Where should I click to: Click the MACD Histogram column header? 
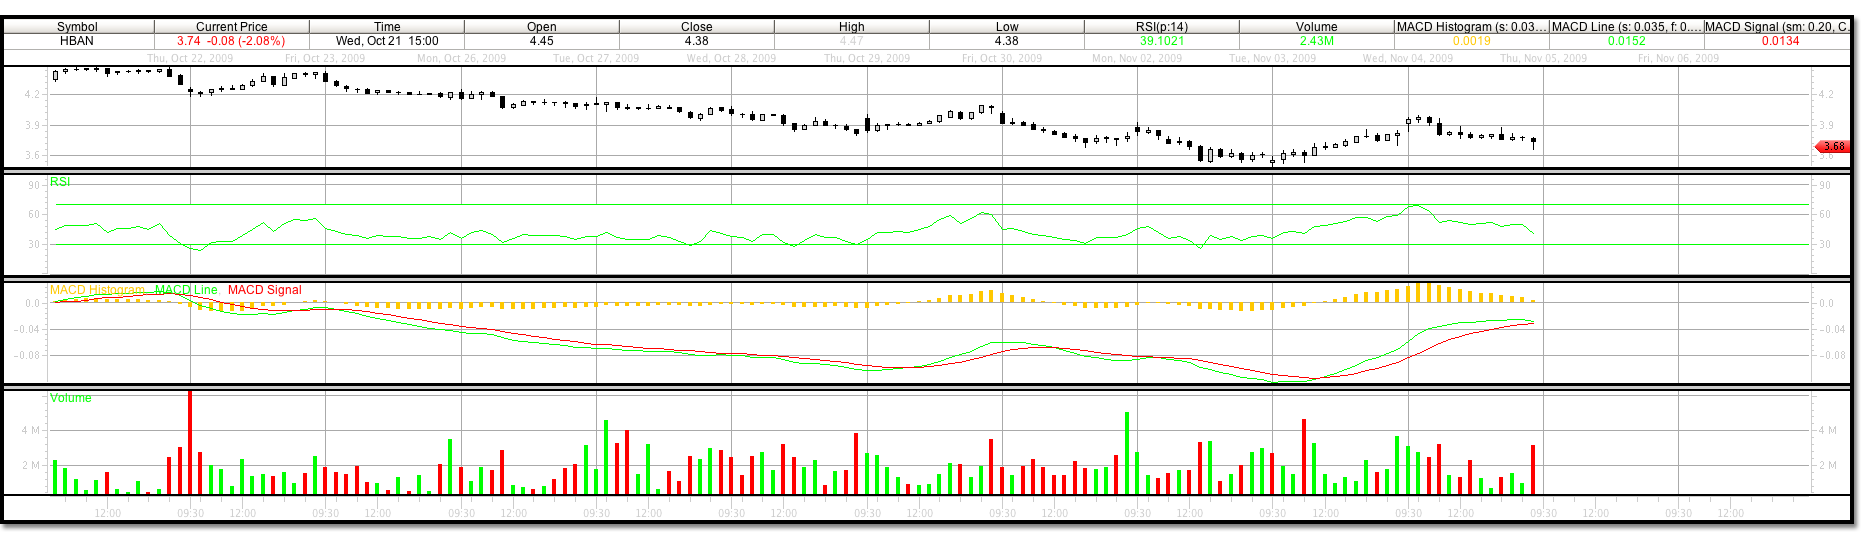1471,27
